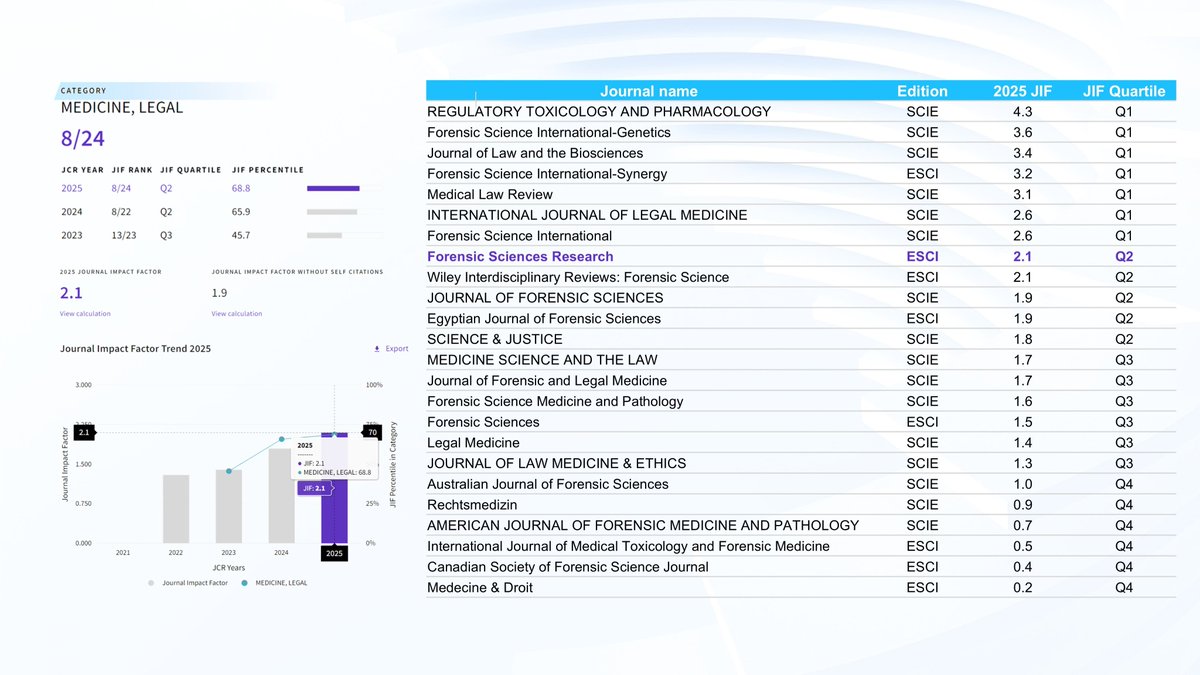
Task: Click the purple percentile bar for 68.8
Action: click(333, 188)
